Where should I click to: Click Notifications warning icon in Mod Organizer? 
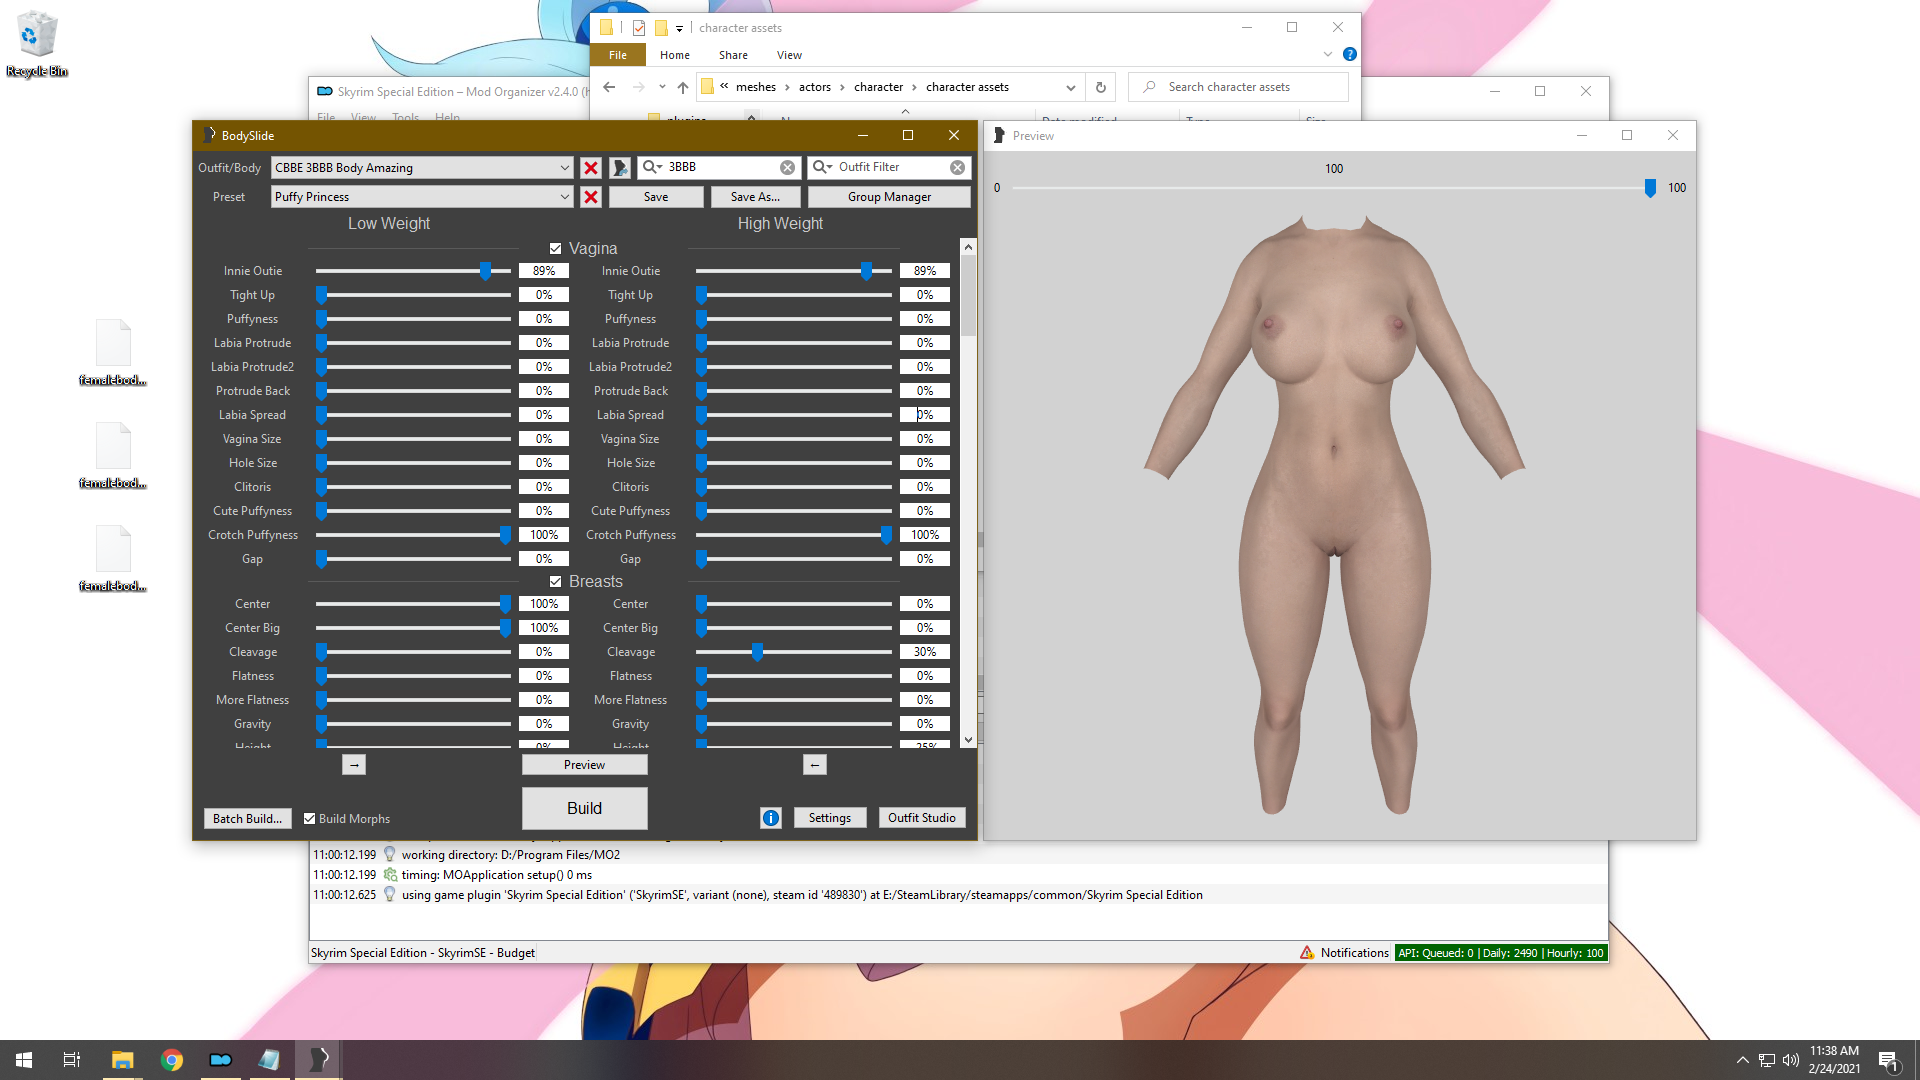point(1307,953)
